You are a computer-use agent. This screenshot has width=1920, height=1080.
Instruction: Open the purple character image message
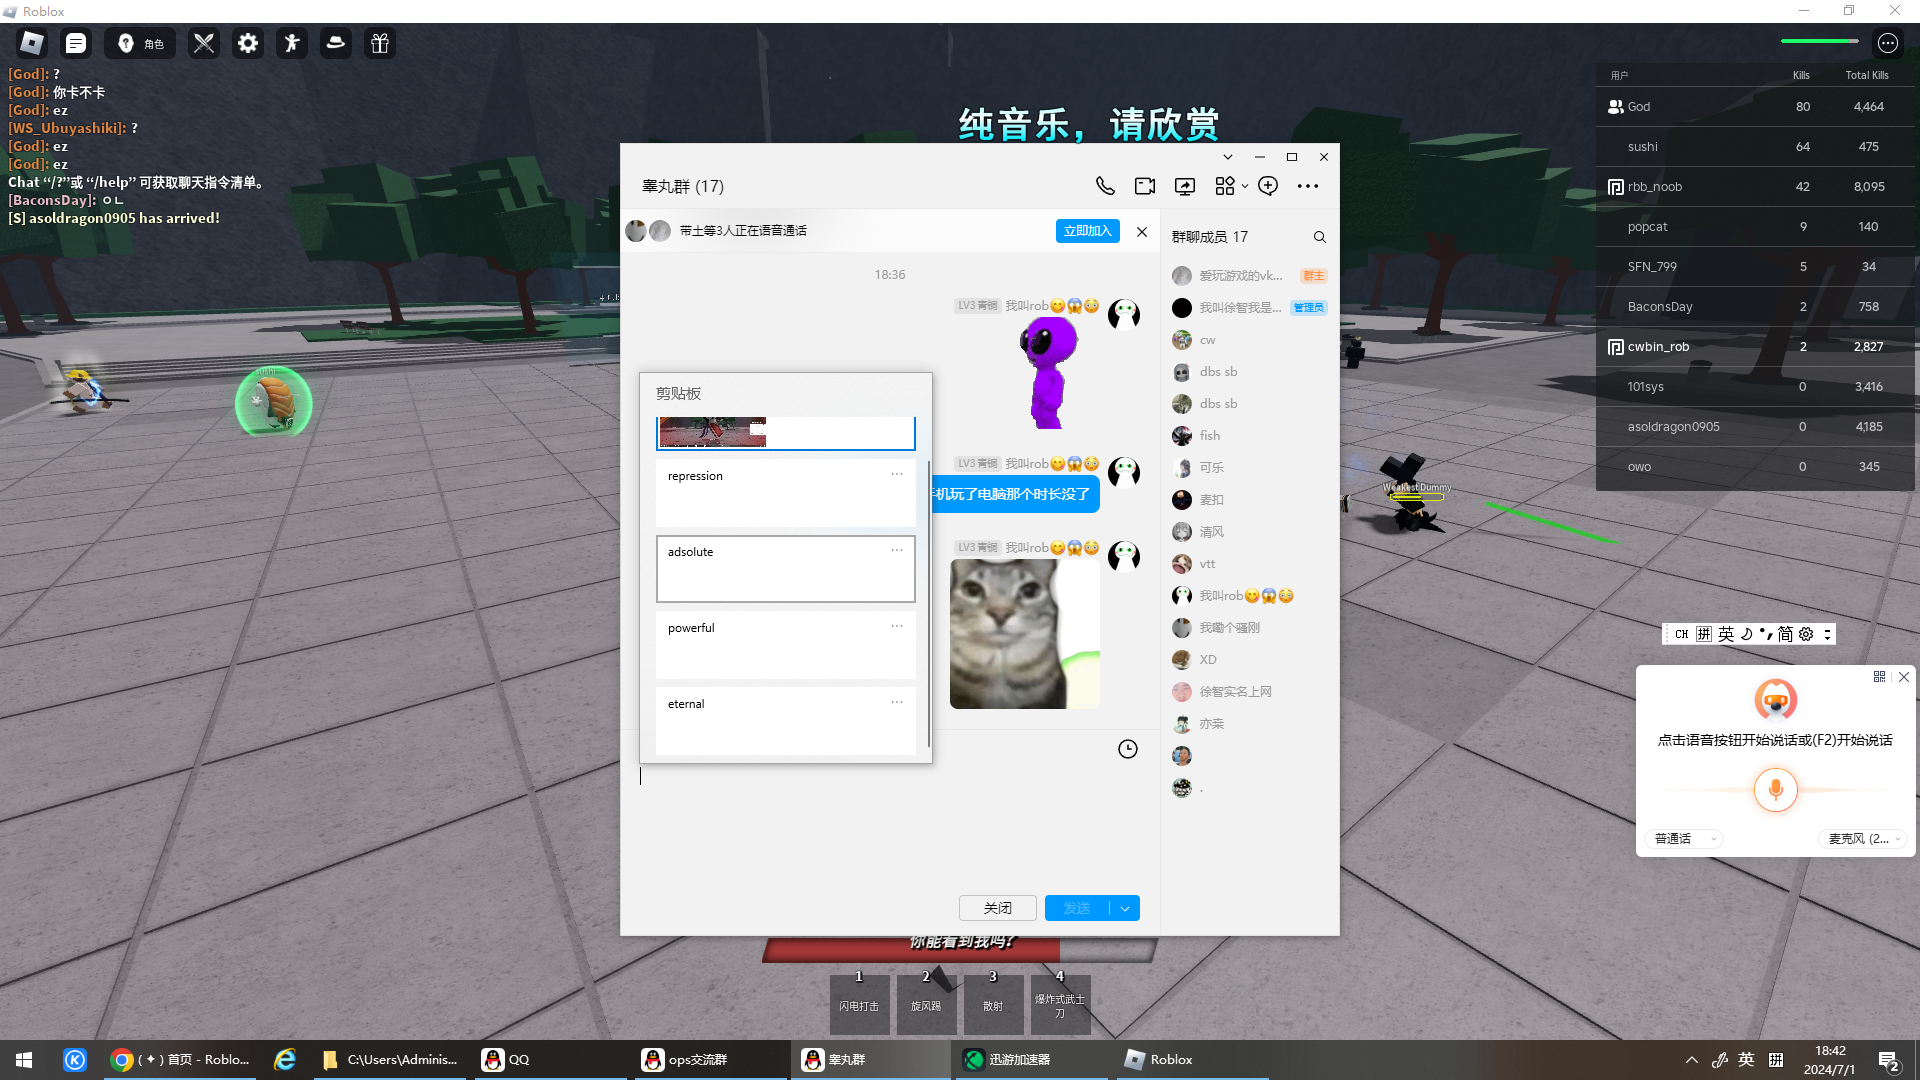(1048, 373)
